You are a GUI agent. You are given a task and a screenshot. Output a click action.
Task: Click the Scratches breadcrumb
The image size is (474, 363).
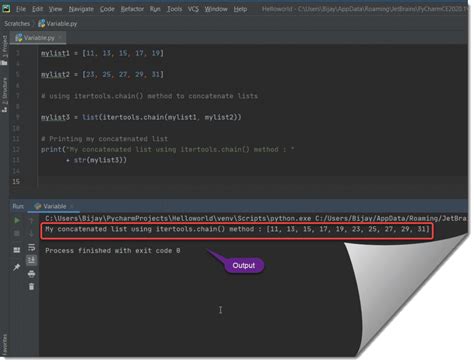(17, 24)
